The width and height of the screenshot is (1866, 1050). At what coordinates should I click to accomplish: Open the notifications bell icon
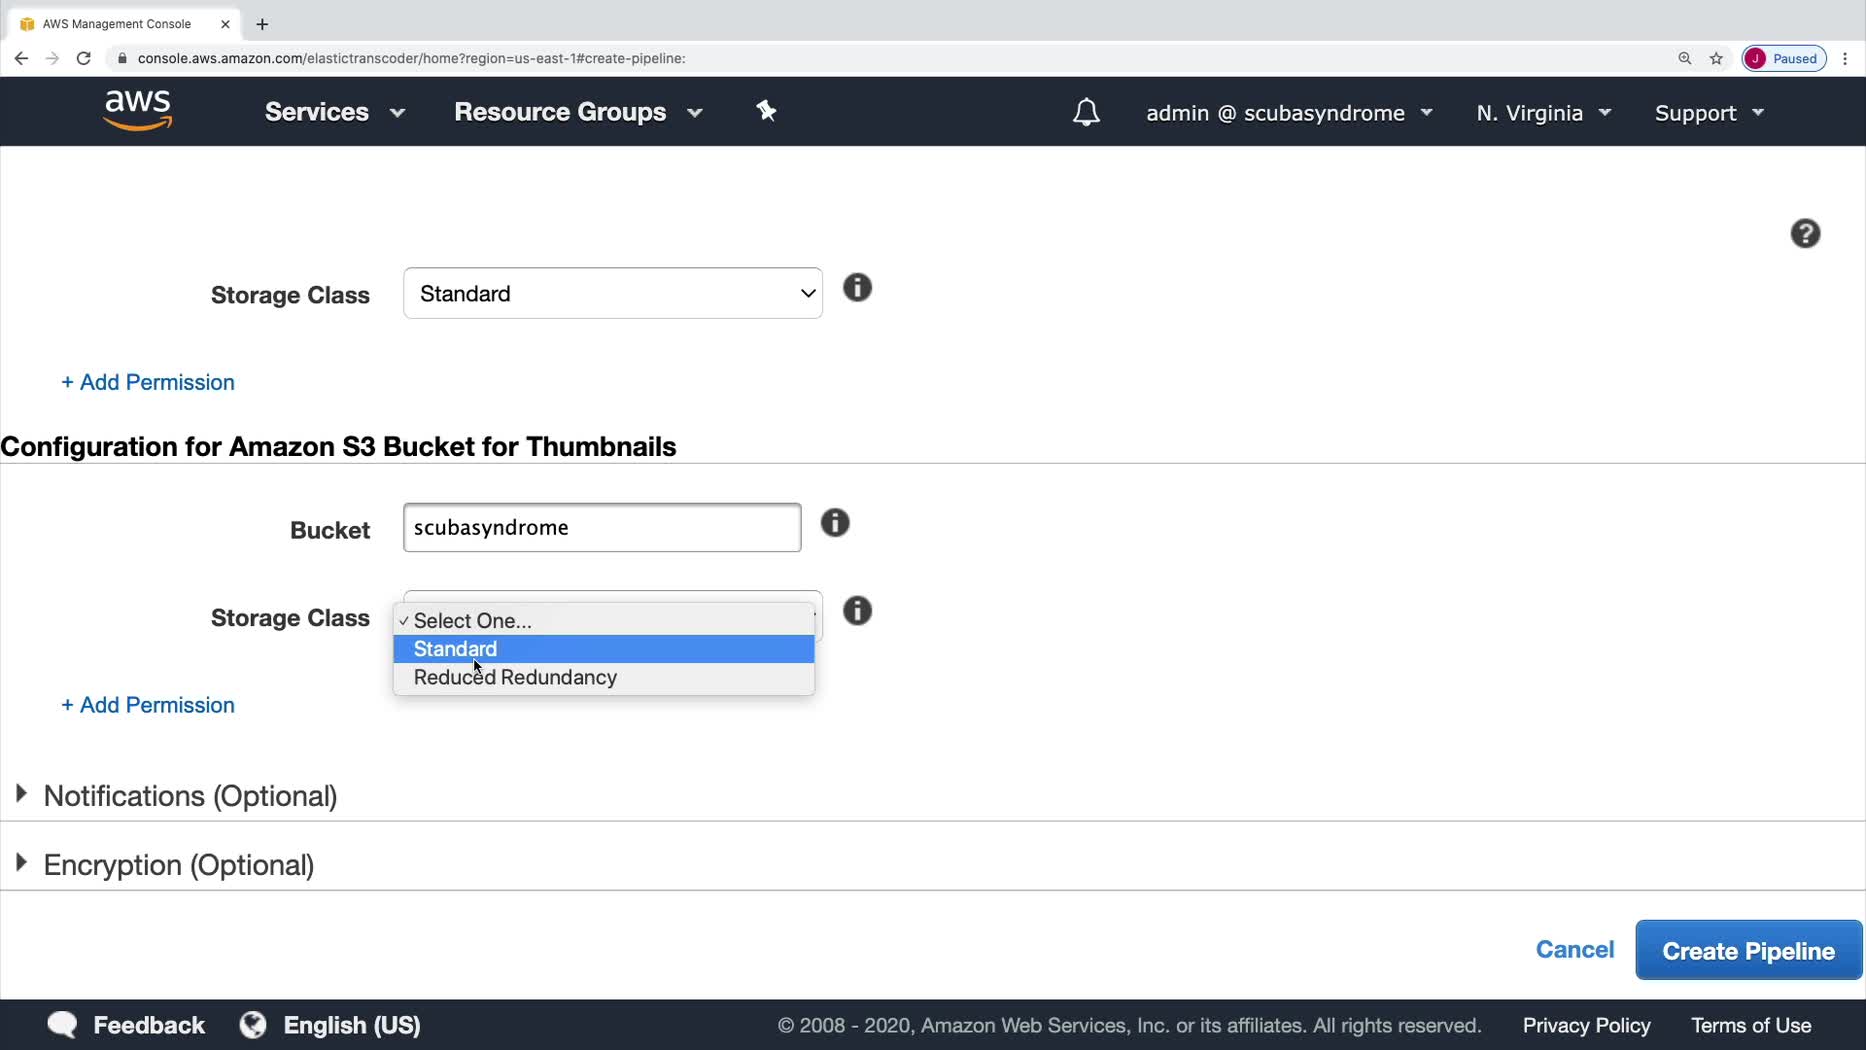pos(1086,112)
